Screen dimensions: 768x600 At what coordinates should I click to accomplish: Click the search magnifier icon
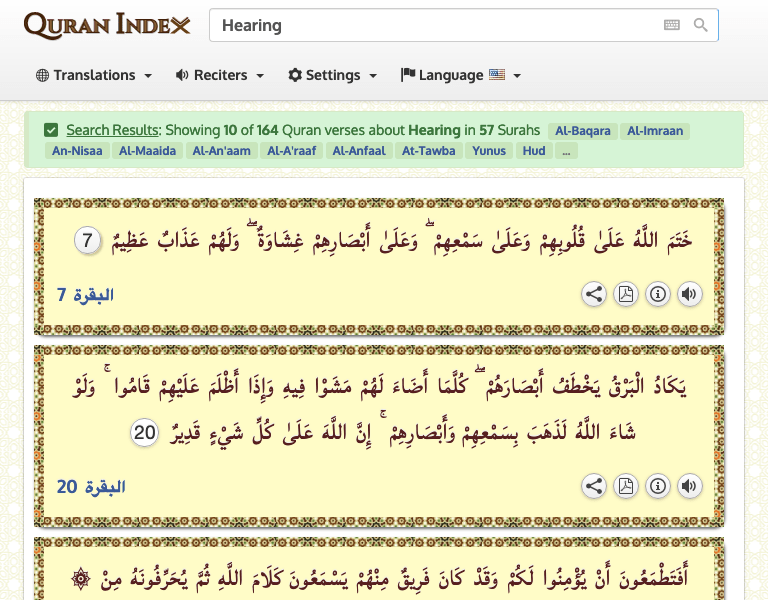700,25
